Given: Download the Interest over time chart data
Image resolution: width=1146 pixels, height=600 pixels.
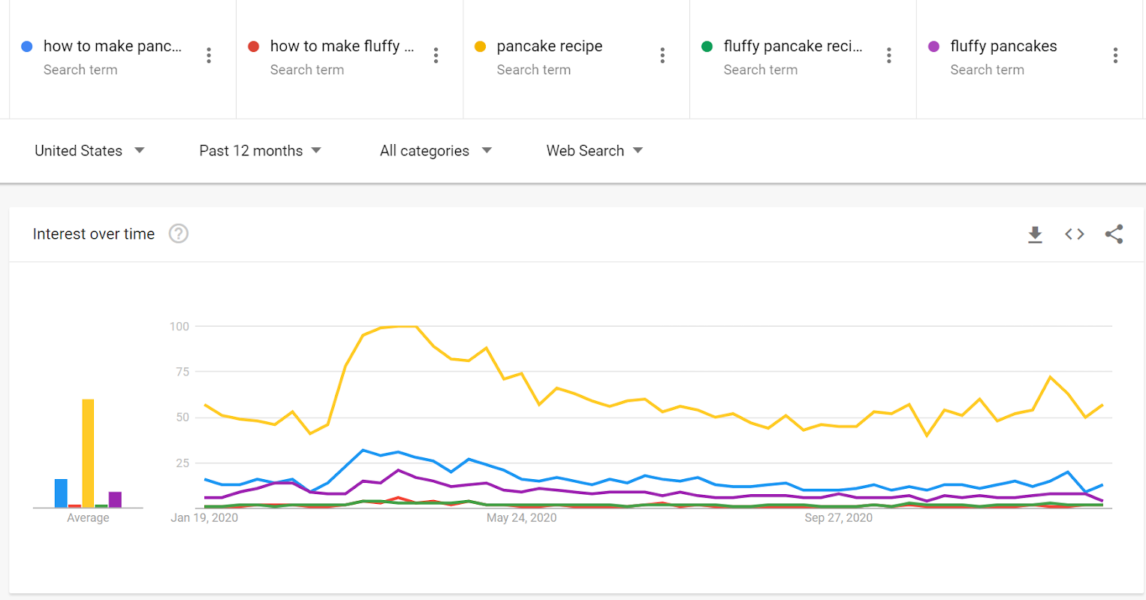Looking at the screenshot, I should [1035, 234].
